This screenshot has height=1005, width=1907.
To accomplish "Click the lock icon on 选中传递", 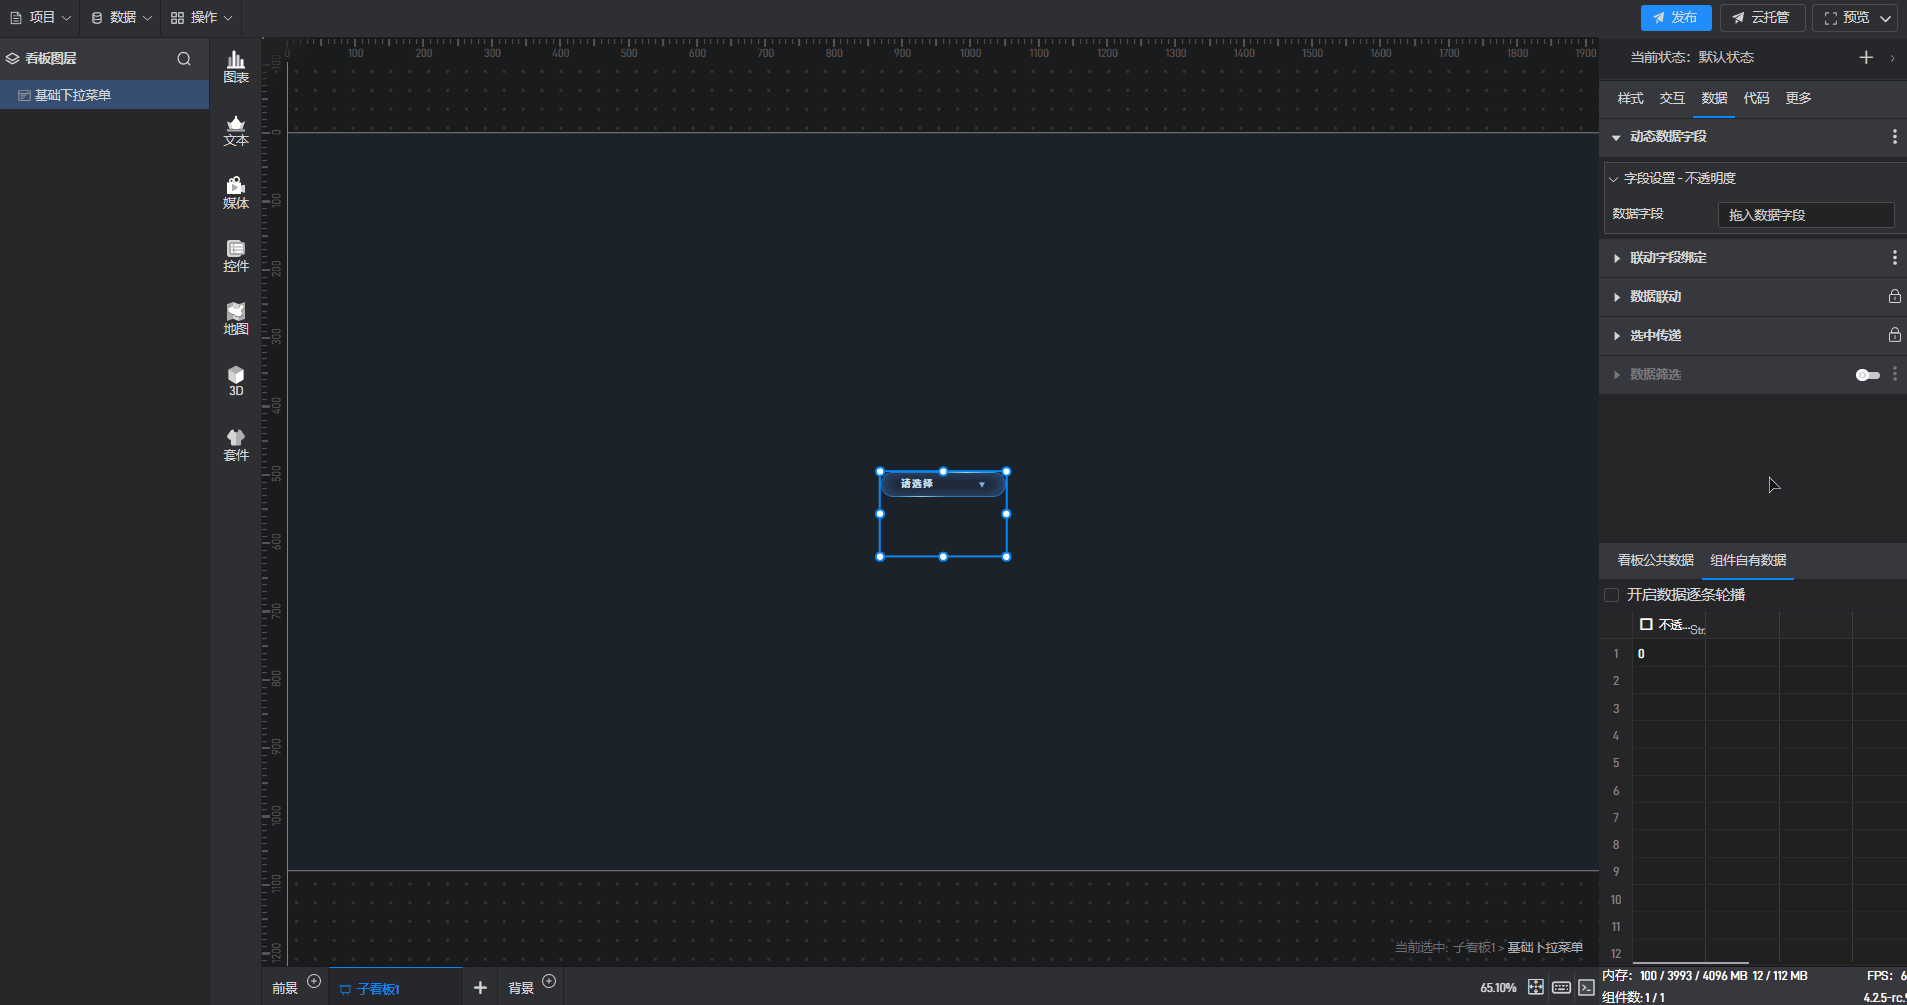I will coord(1894,335).
